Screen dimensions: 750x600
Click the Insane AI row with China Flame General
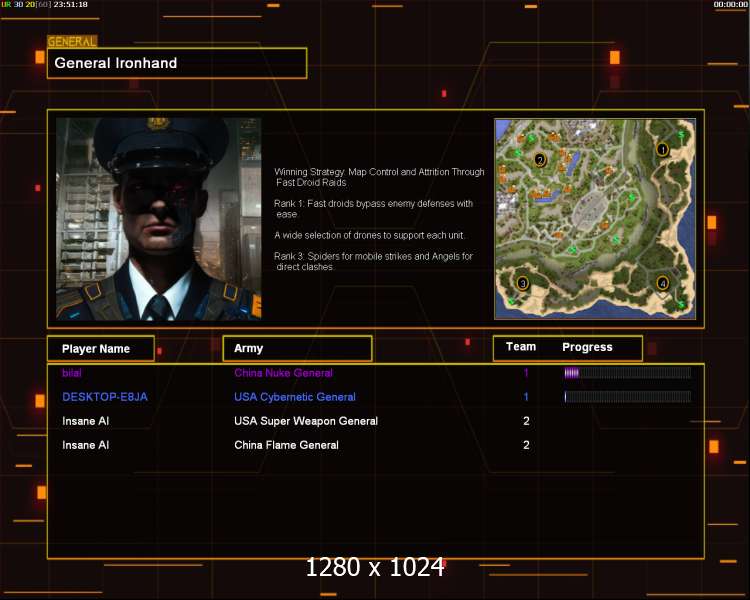click(375, 445)
